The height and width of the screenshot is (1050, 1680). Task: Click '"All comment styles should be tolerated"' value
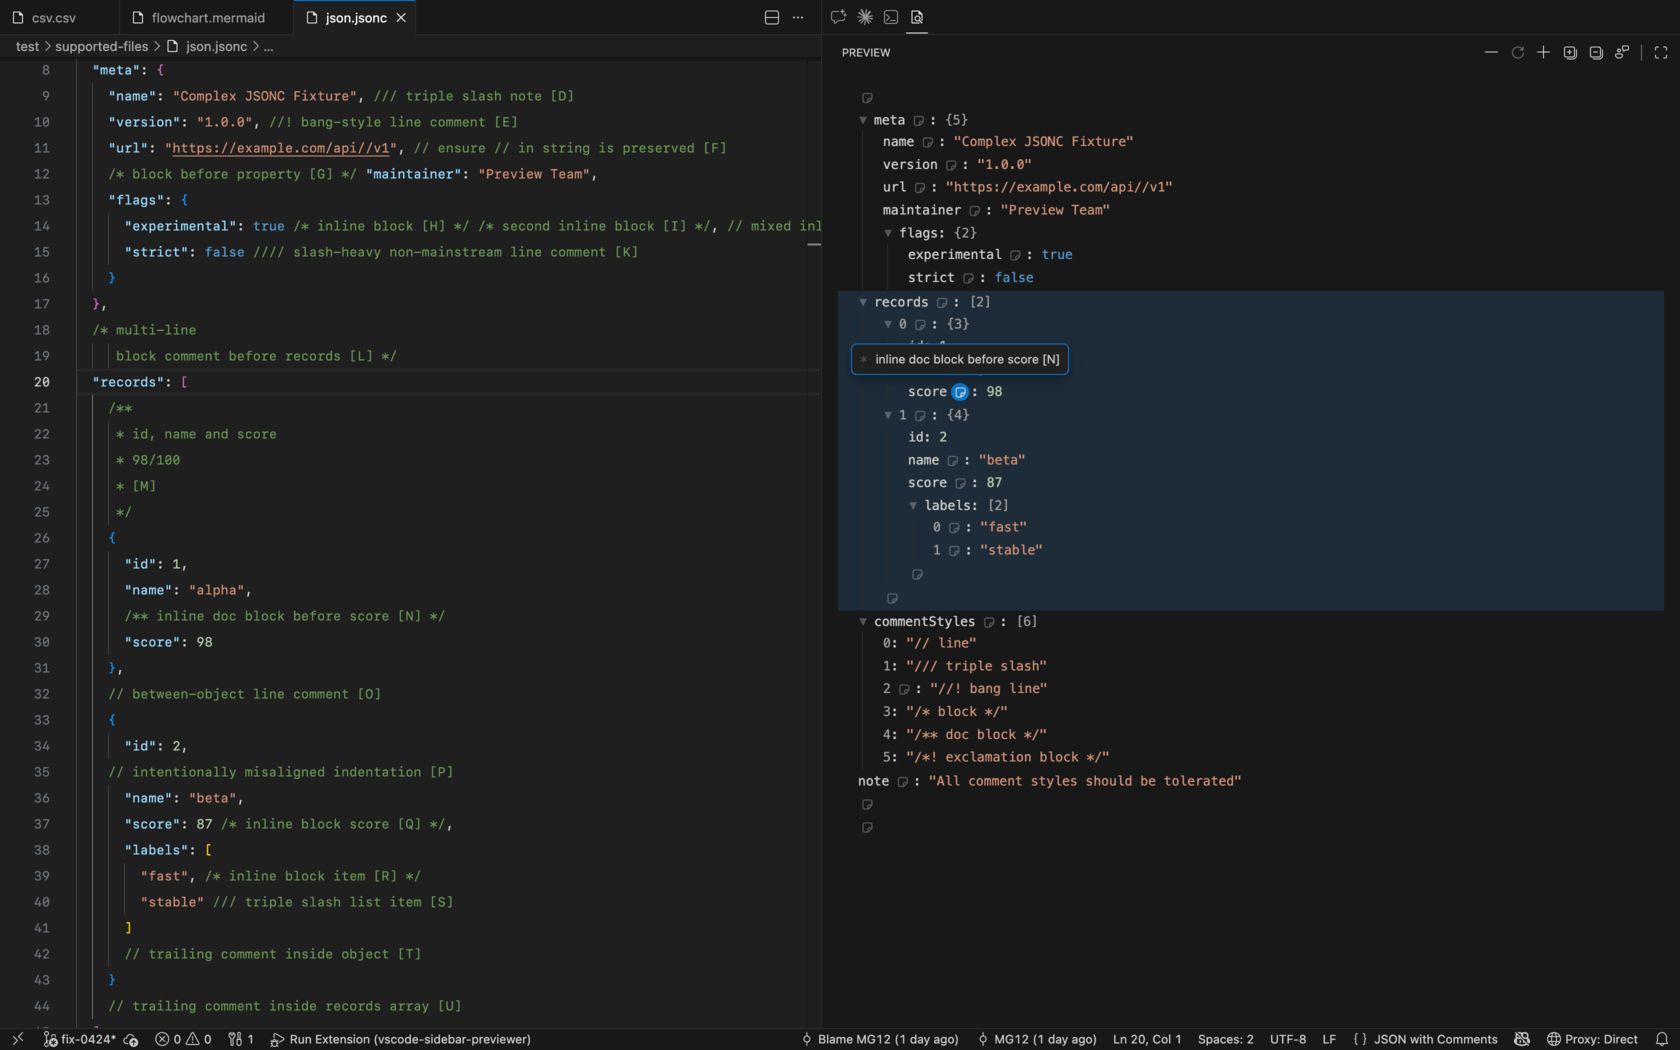(x=1085, y=781)
